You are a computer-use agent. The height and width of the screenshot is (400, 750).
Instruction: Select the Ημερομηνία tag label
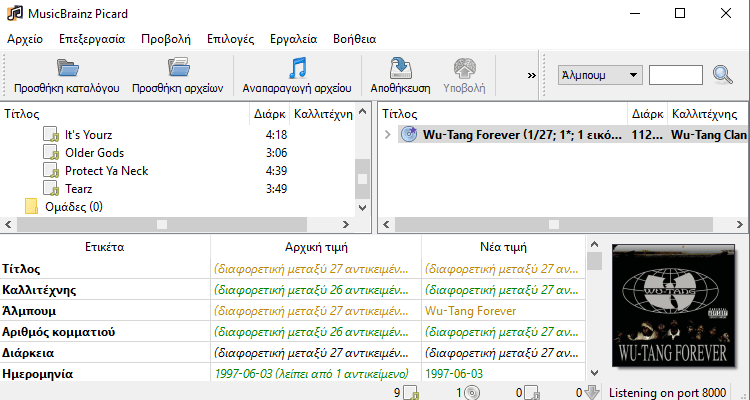pos(37,374)
